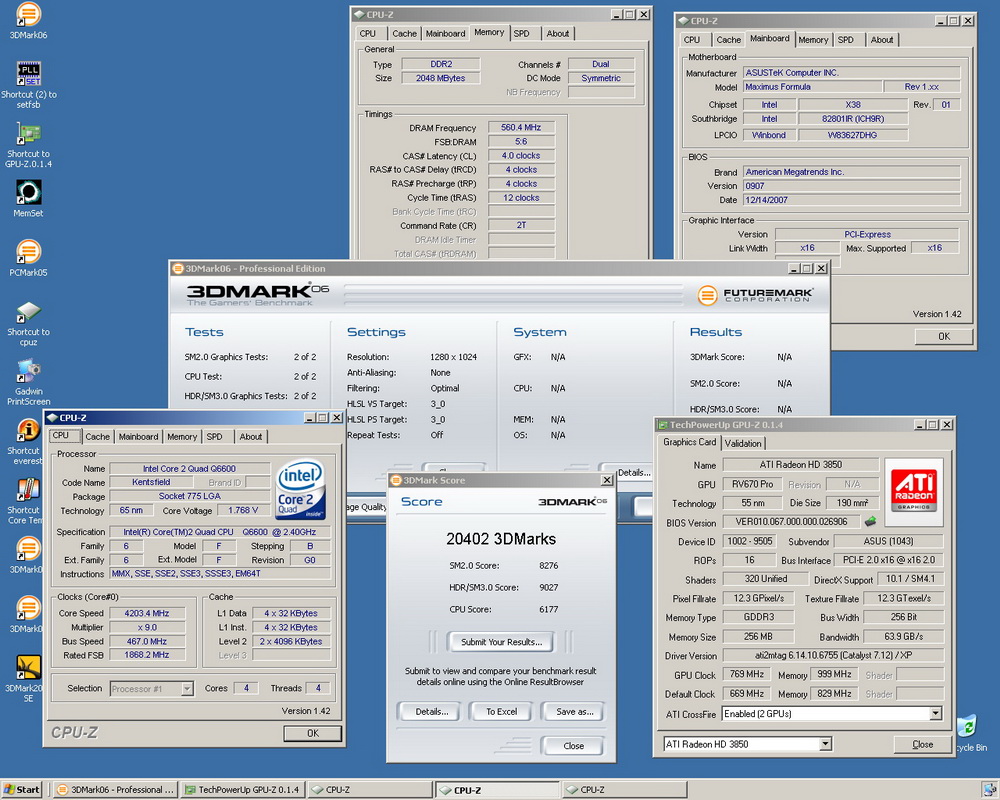This screenshot has height=800, width=1000.
Task: Open the Windows Start menu
Action: [x=22, y=790]
